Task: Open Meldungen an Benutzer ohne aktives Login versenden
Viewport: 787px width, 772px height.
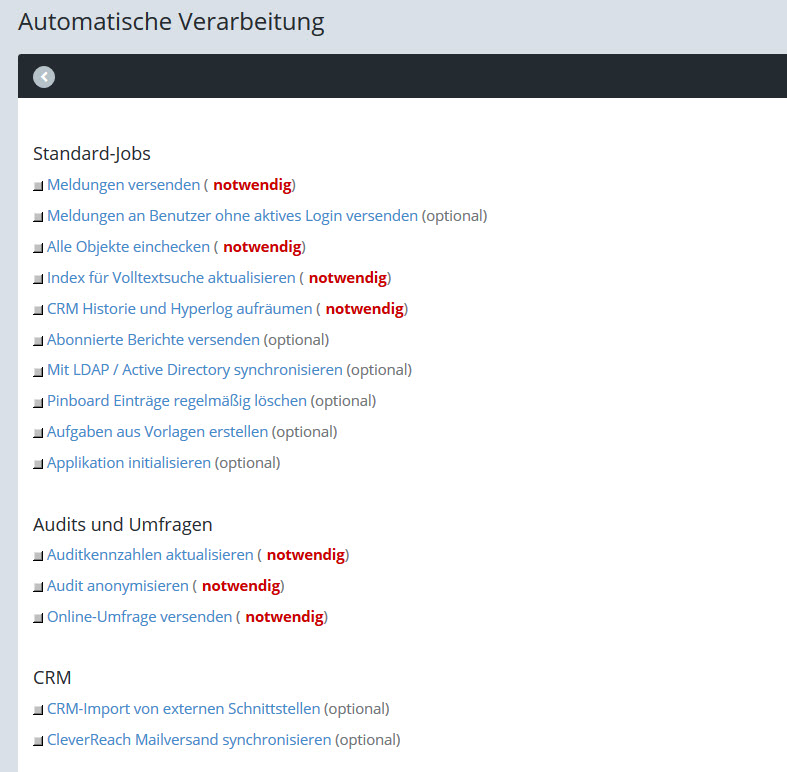Action: pyautogui.click(x=232, y=216)
